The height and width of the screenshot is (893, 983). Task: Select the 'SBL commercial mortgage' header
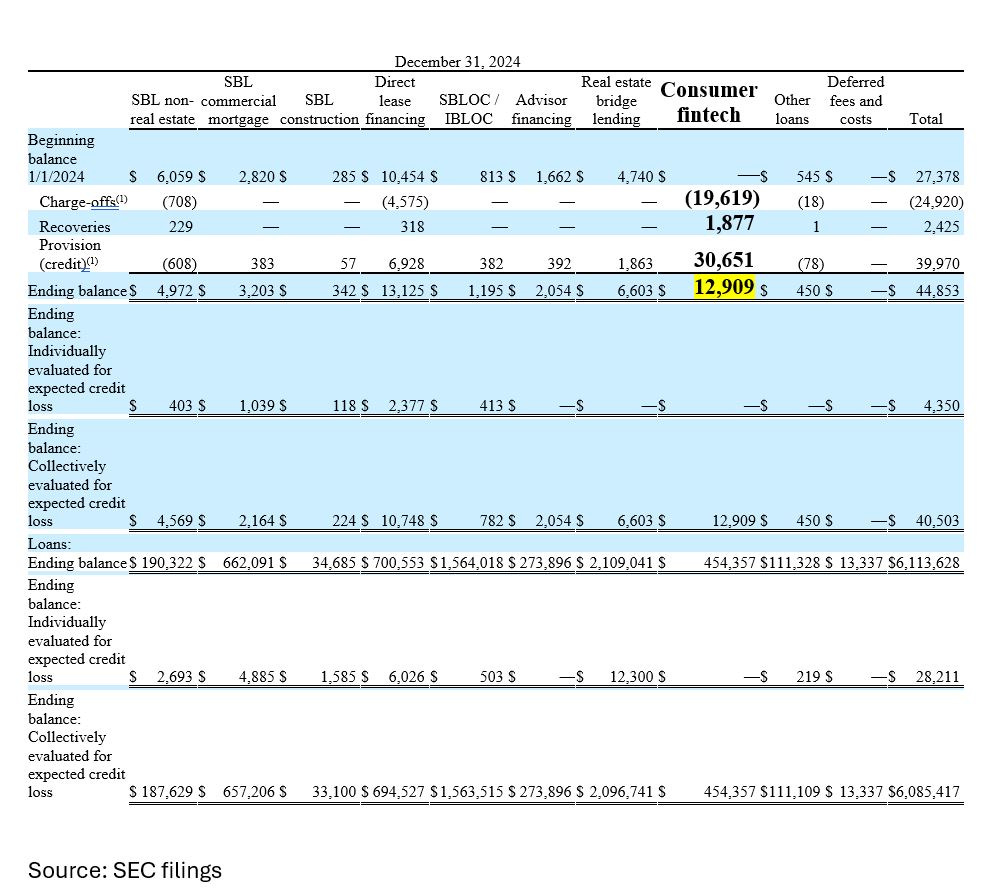point(238,100)
